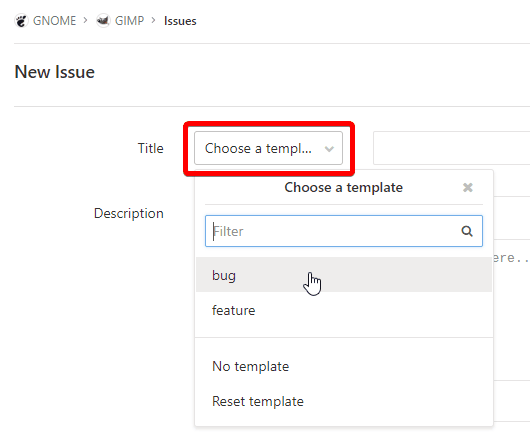This screenshot has height=446, width=530.
Task: Select the feature template
Action: pyautogui.click(x=344, y=310)
